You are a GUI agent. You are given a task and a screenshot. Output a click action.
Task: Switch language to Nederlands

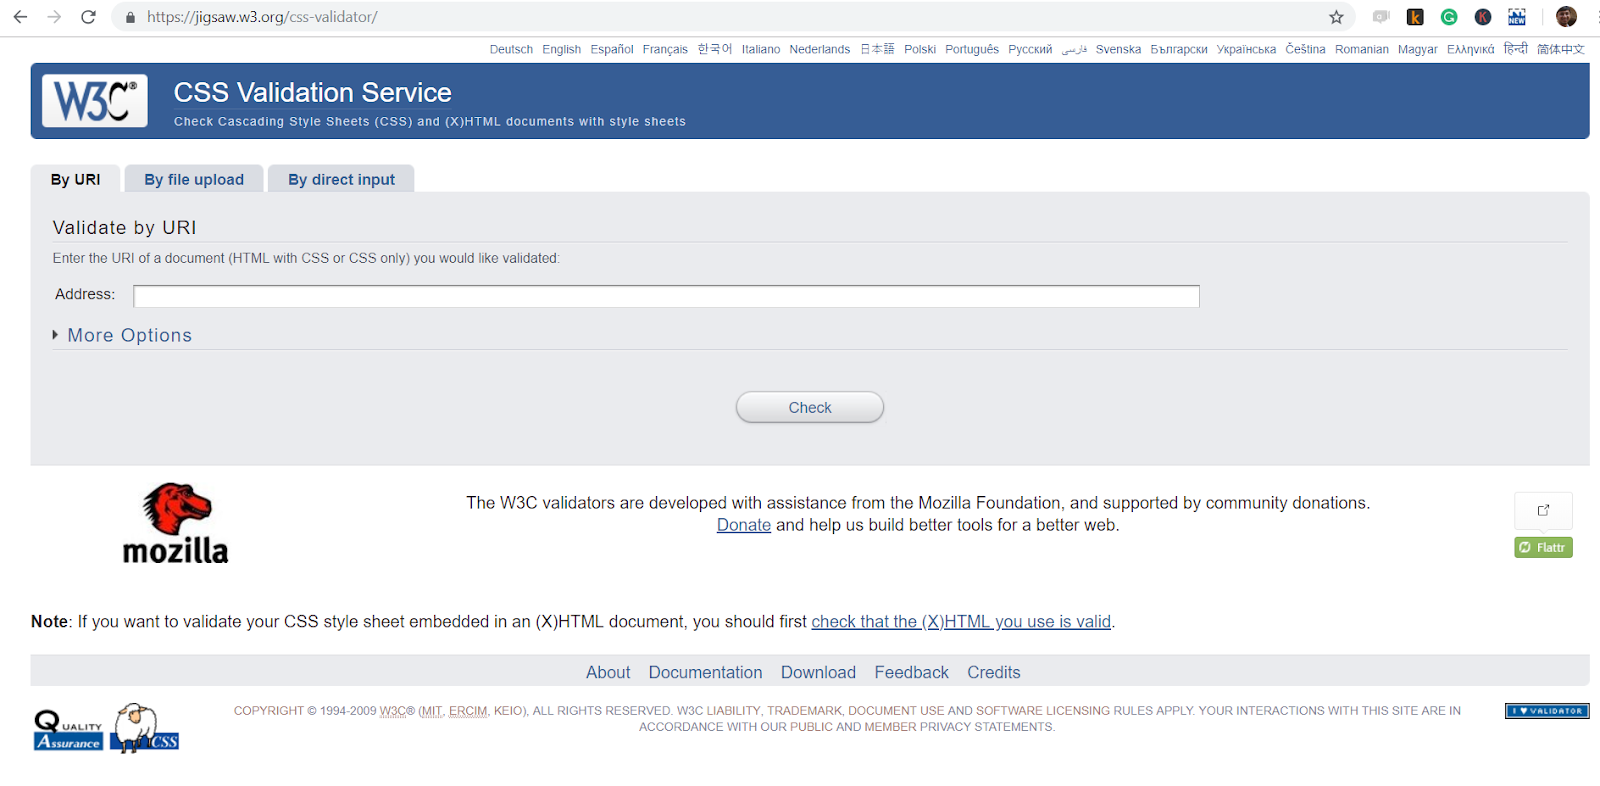pyautogui.click(x=820, y=50)
